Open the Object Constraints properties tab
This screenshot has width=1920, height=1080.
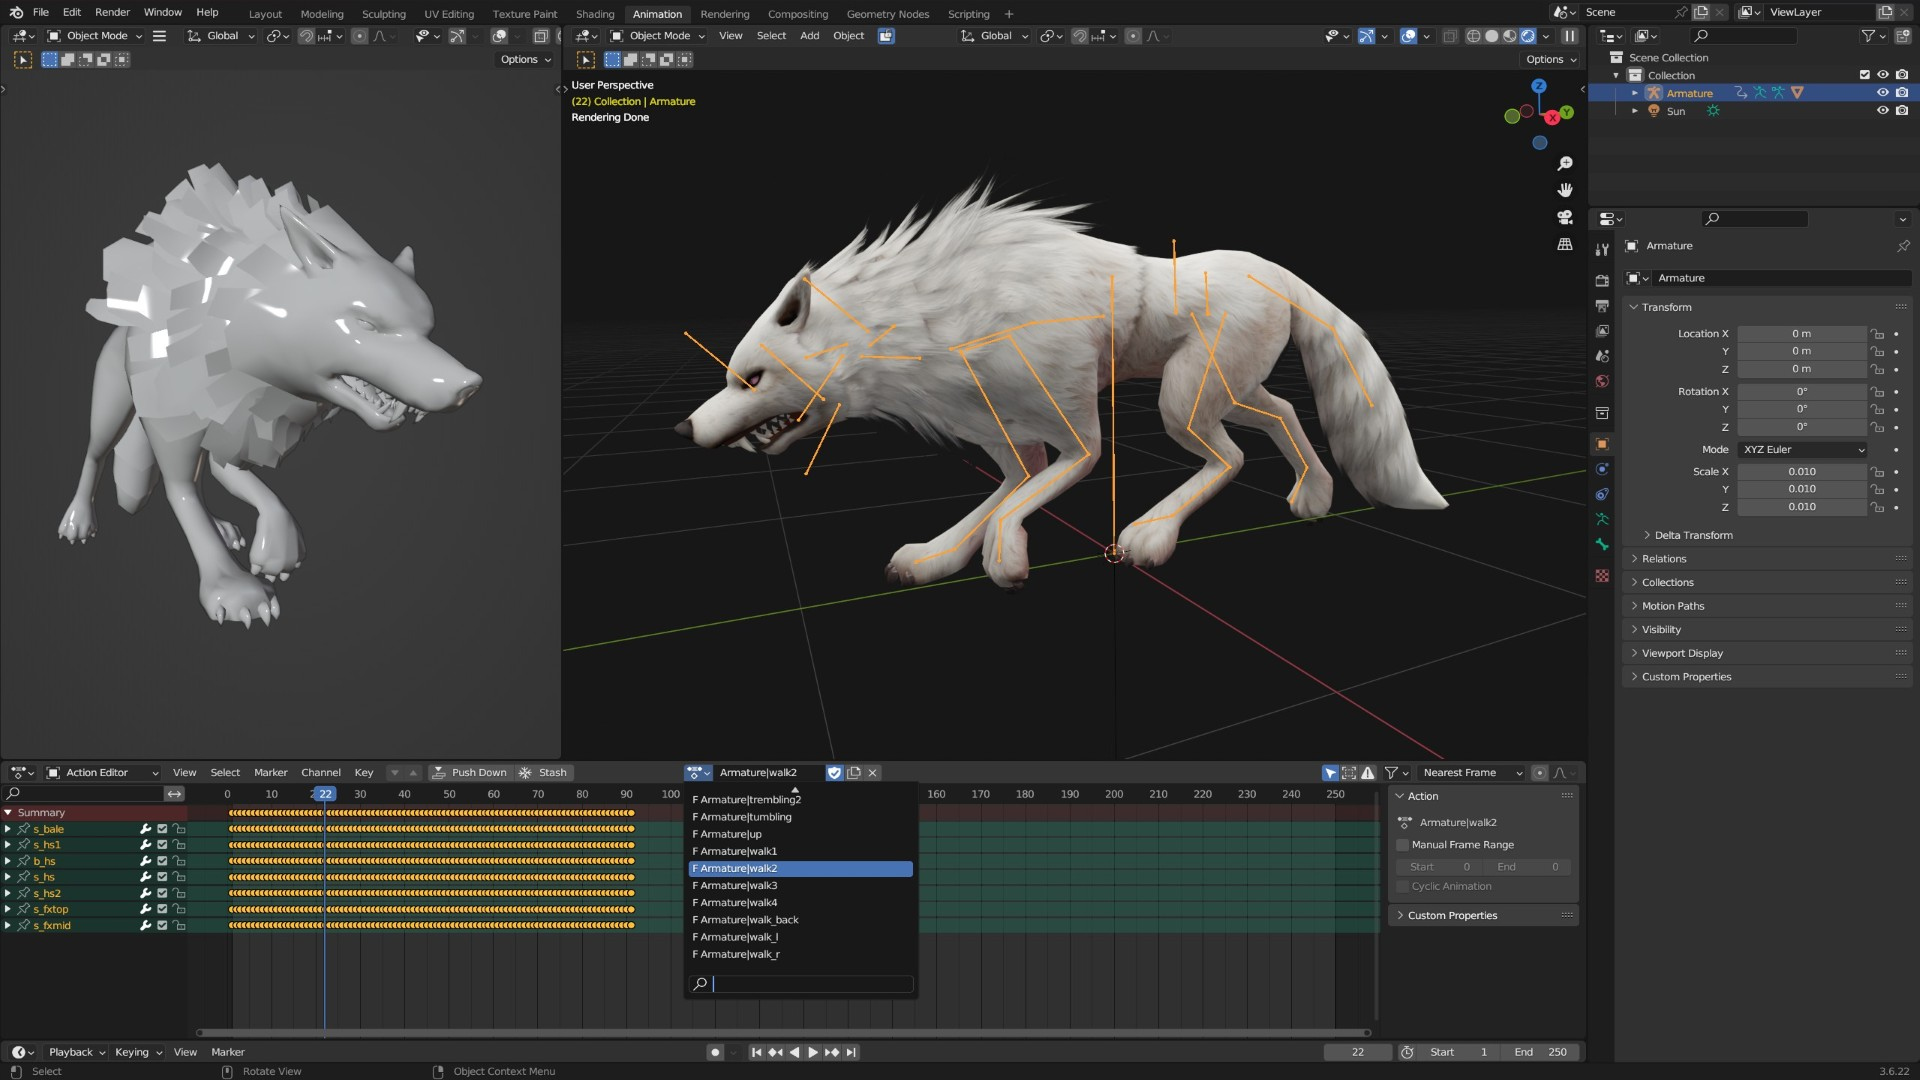1602,494
